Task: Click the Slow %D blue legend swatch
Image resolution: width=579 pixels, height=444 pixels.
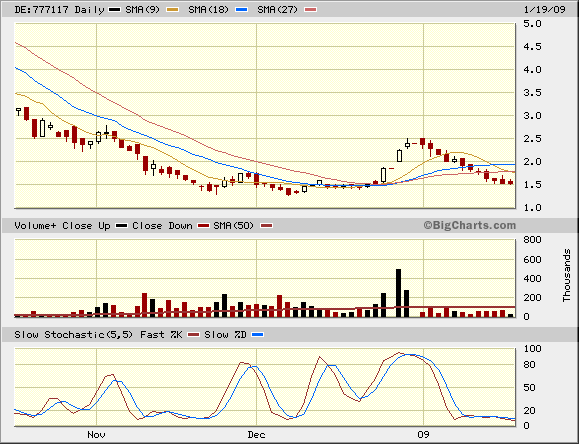Action: coord(257,335)
